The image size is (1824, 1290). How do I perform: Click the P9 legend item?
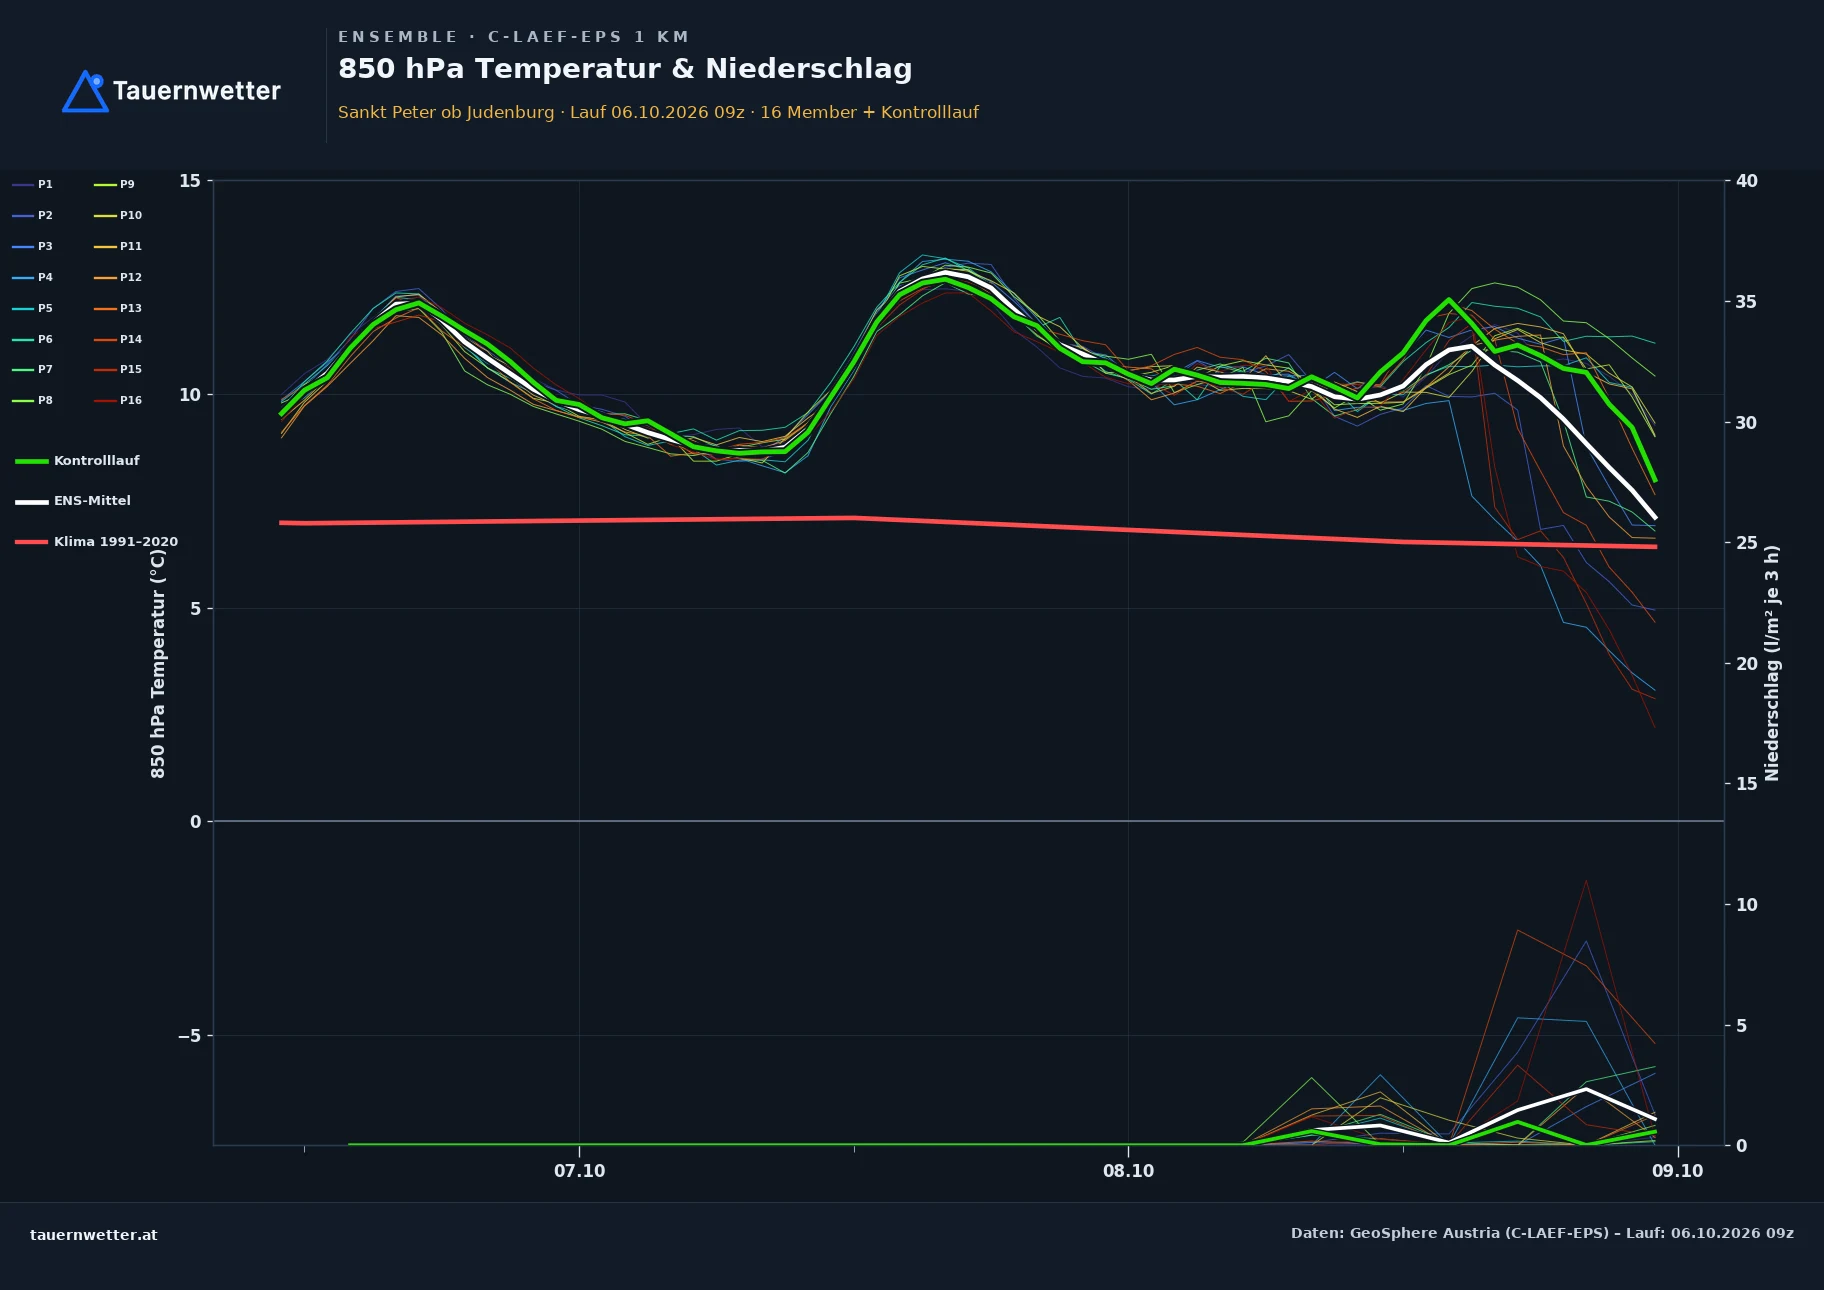pyautogui.click(x=114, y=185)
